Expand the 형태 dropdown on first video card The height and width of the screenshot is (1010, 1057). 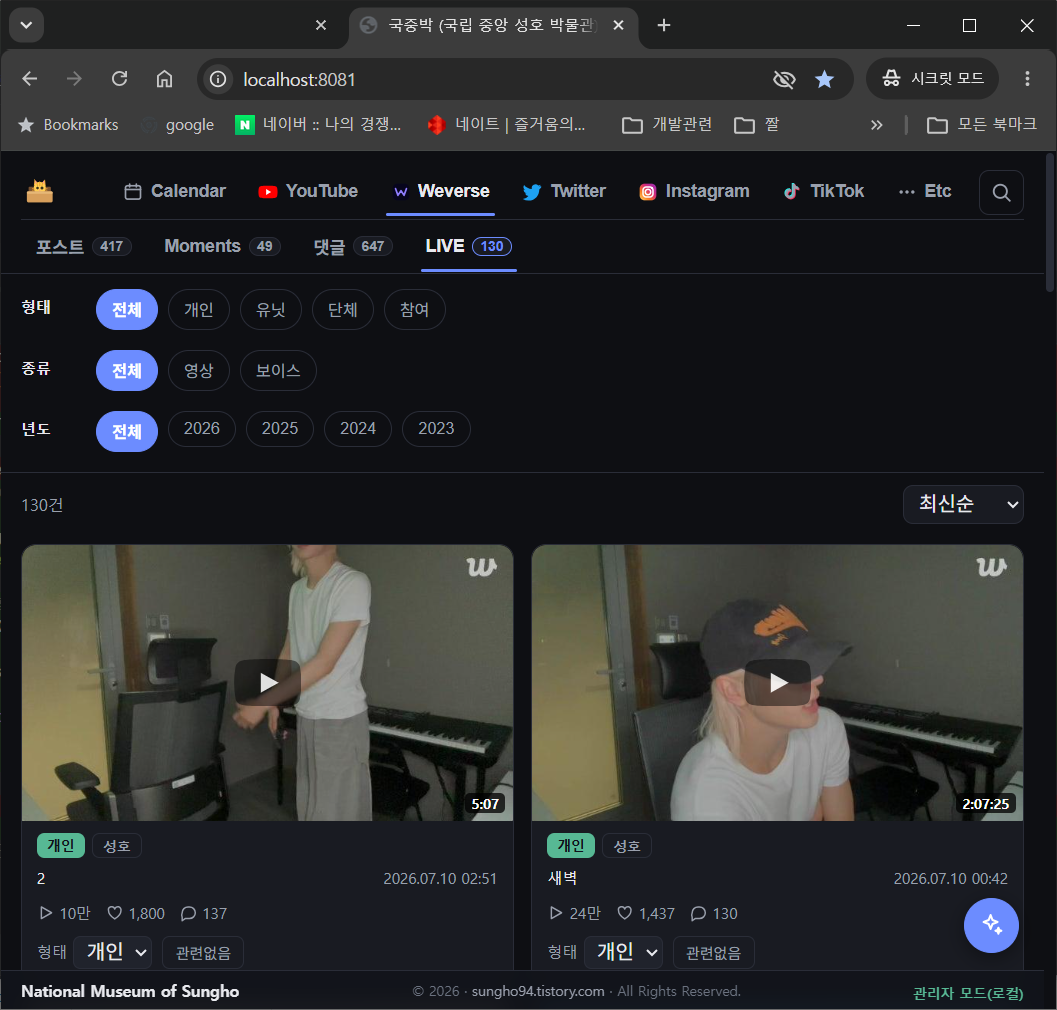(113, 952)
